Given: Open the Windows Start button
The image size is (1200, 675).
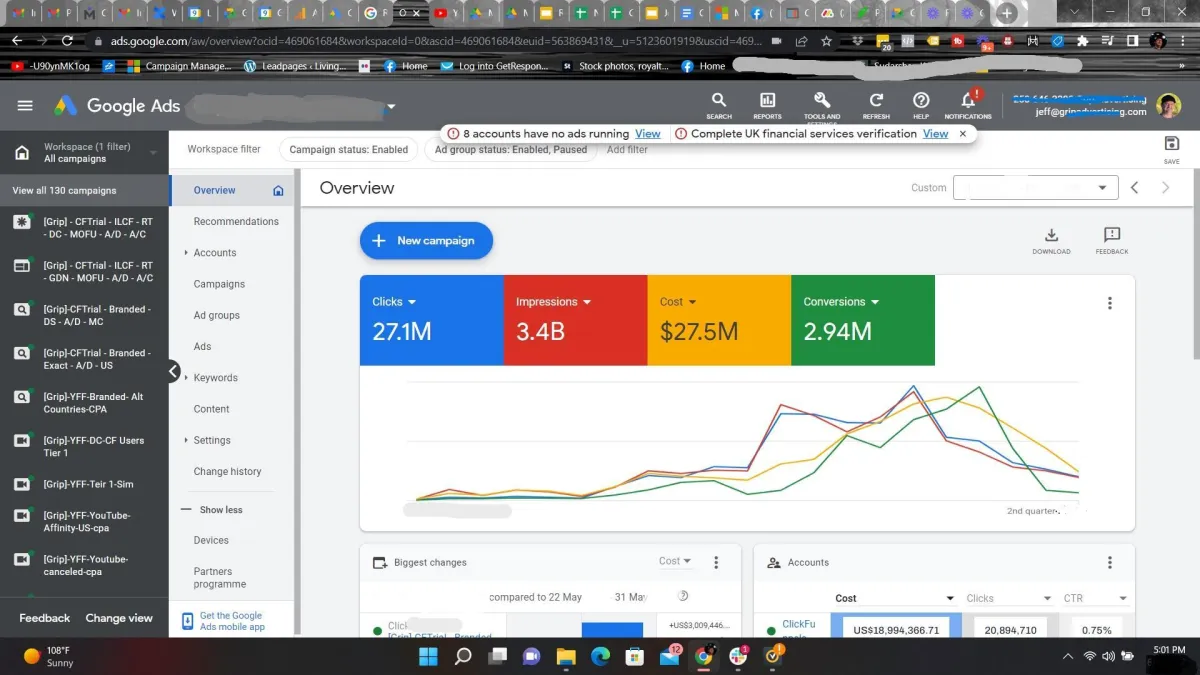Looking at the screenshot, I should (x=428, y=656).
